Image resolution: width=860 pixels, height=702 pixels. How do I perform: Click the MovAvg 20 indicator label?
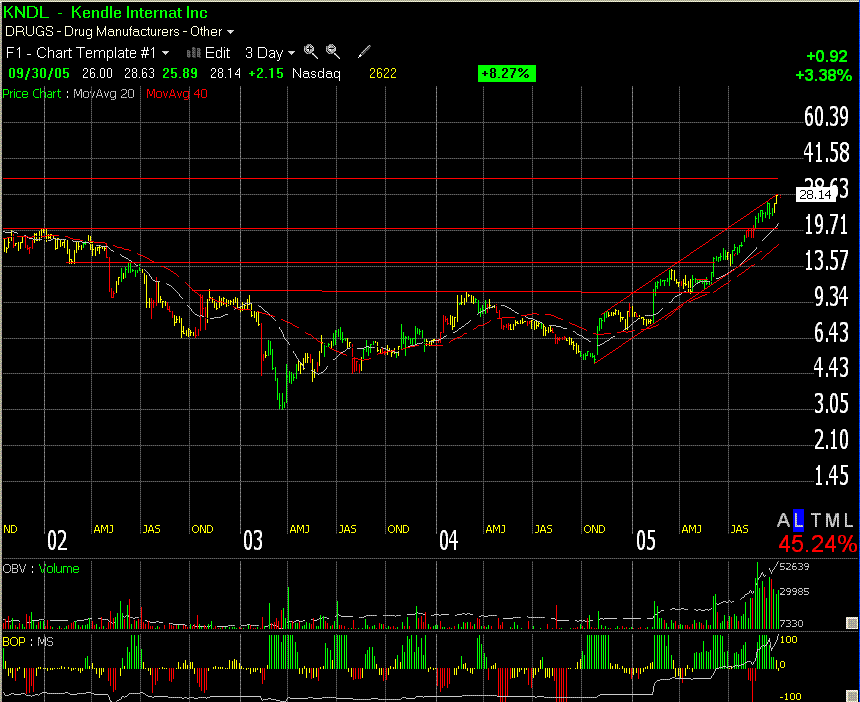coord(108,93)
